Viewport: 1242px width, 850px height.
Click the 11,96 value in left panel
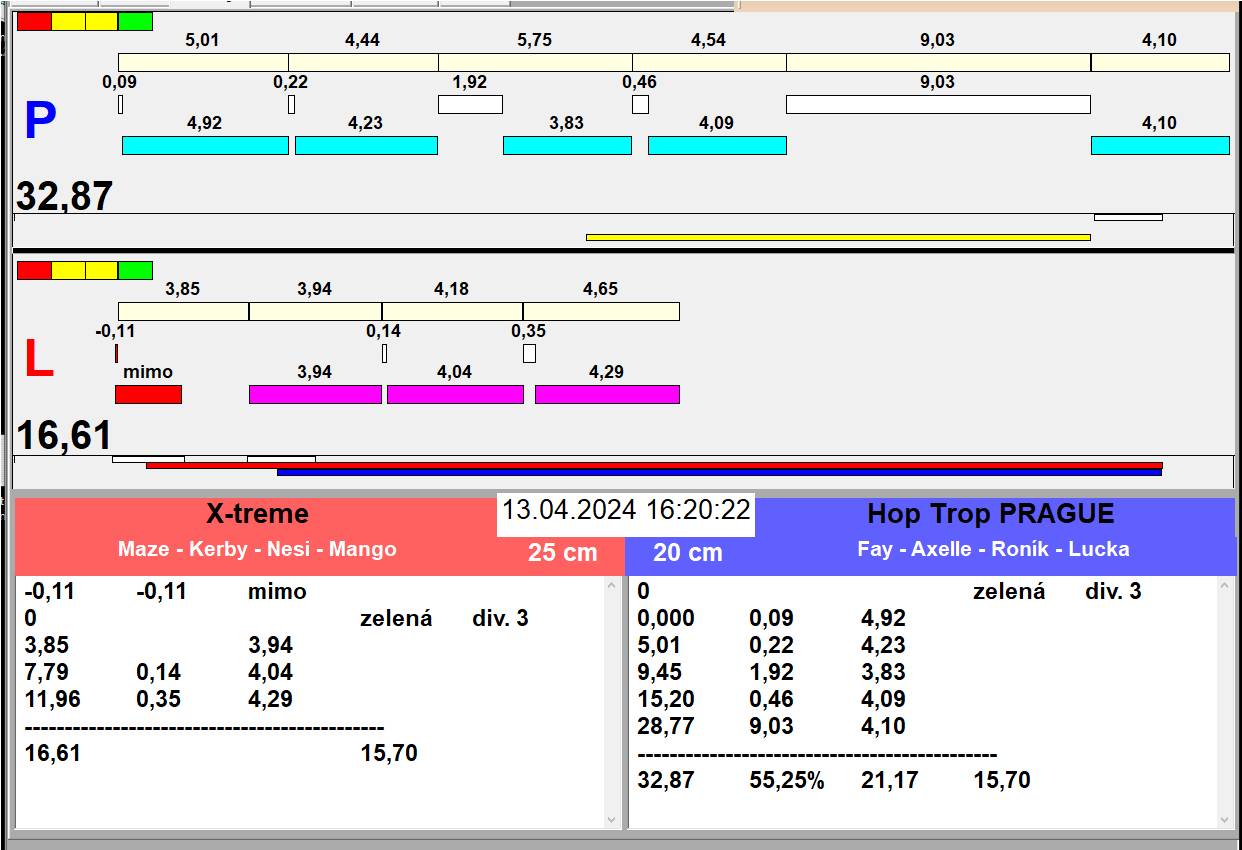[52, 699]
